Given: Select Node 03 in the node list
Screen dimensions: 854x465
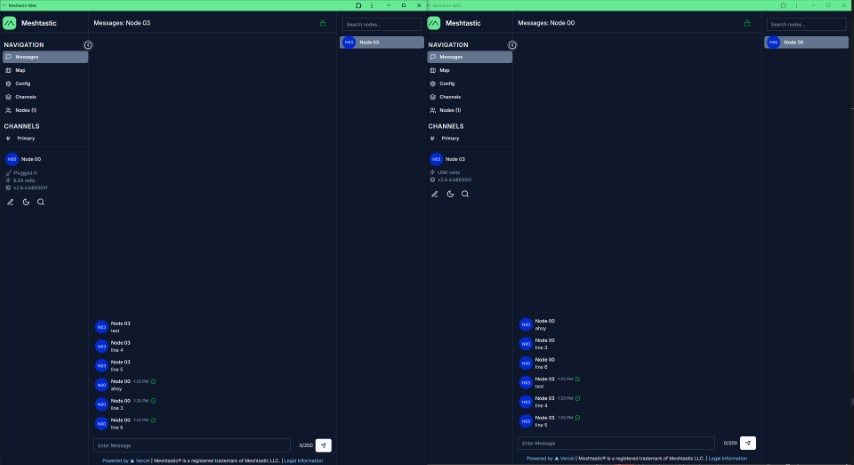Looking at the screenshot, I should [382, 42].
